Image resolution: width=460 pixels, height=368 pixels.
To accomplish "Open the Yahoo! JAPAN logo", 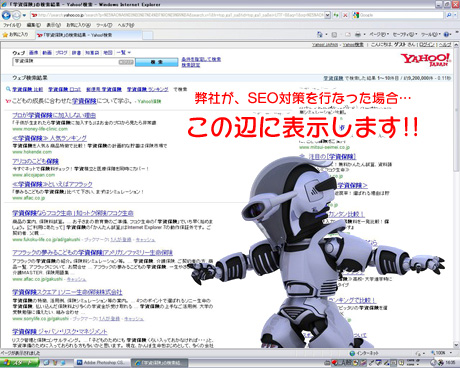I will (x=426, y=60).
